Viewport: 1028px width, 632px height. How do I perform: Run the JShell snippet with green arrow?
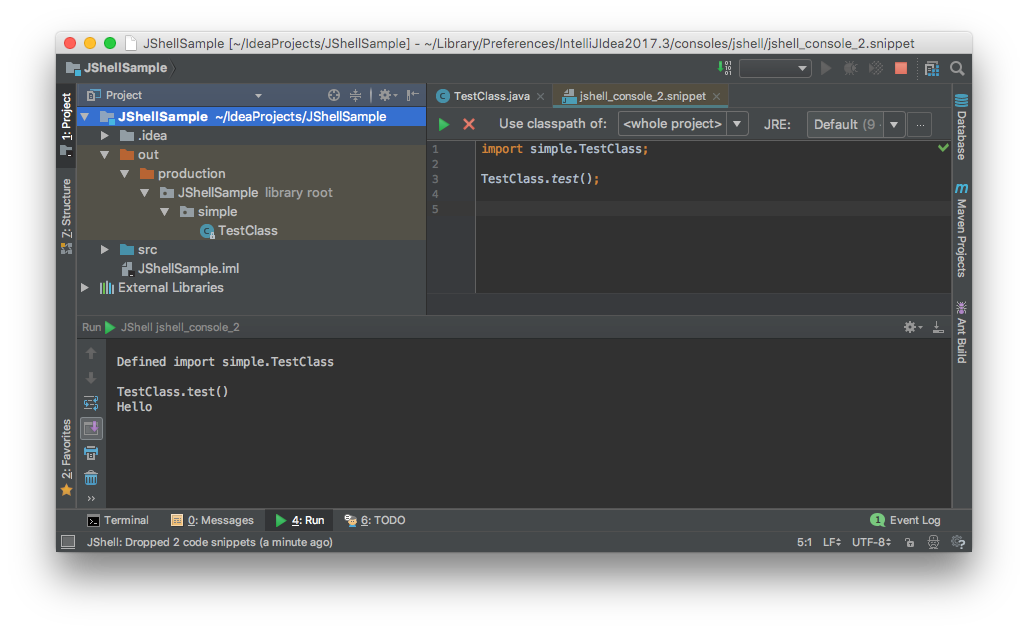tap(444, 124)
